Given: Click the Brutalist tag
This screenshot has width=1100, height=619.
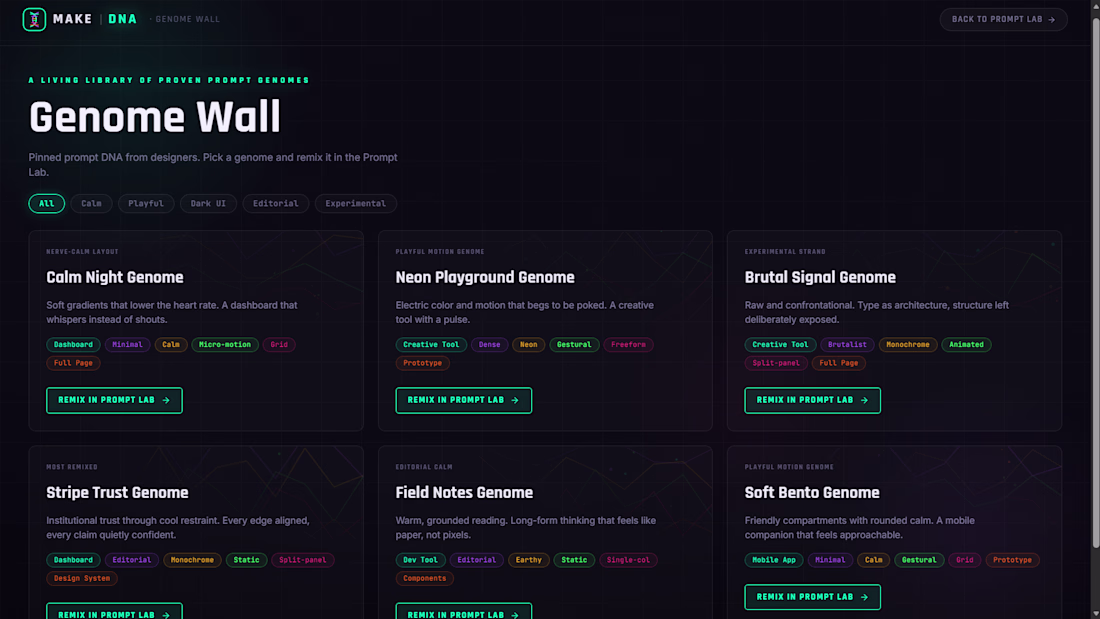Looking at the screenshot, I should click(847, 345).
